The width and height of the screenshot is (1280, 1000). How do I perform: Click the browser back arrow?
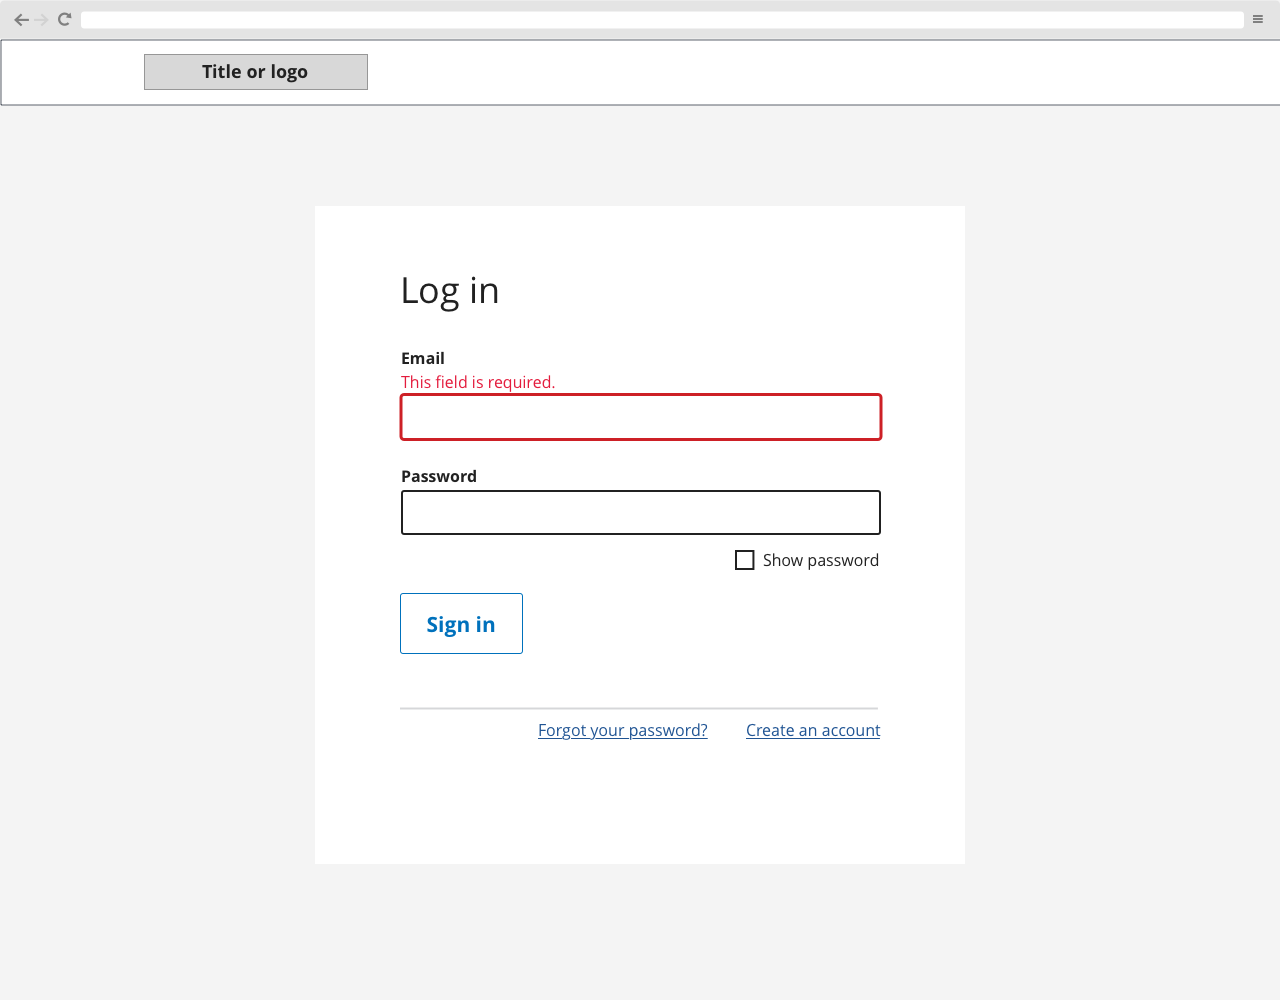(x=20, y=18)
